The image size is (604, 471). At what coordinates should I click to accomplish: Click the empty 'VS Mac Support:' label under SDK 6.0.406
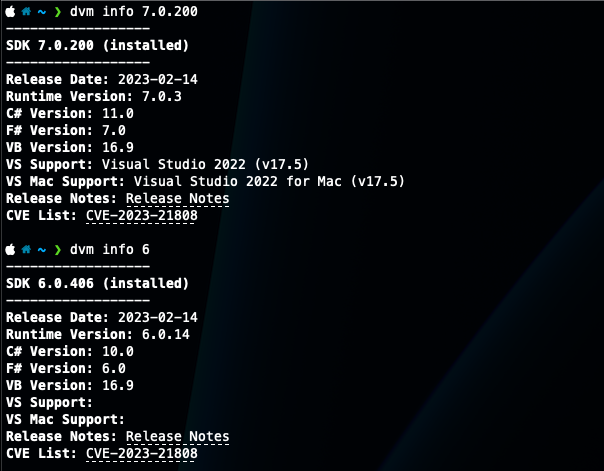[65, 419]
